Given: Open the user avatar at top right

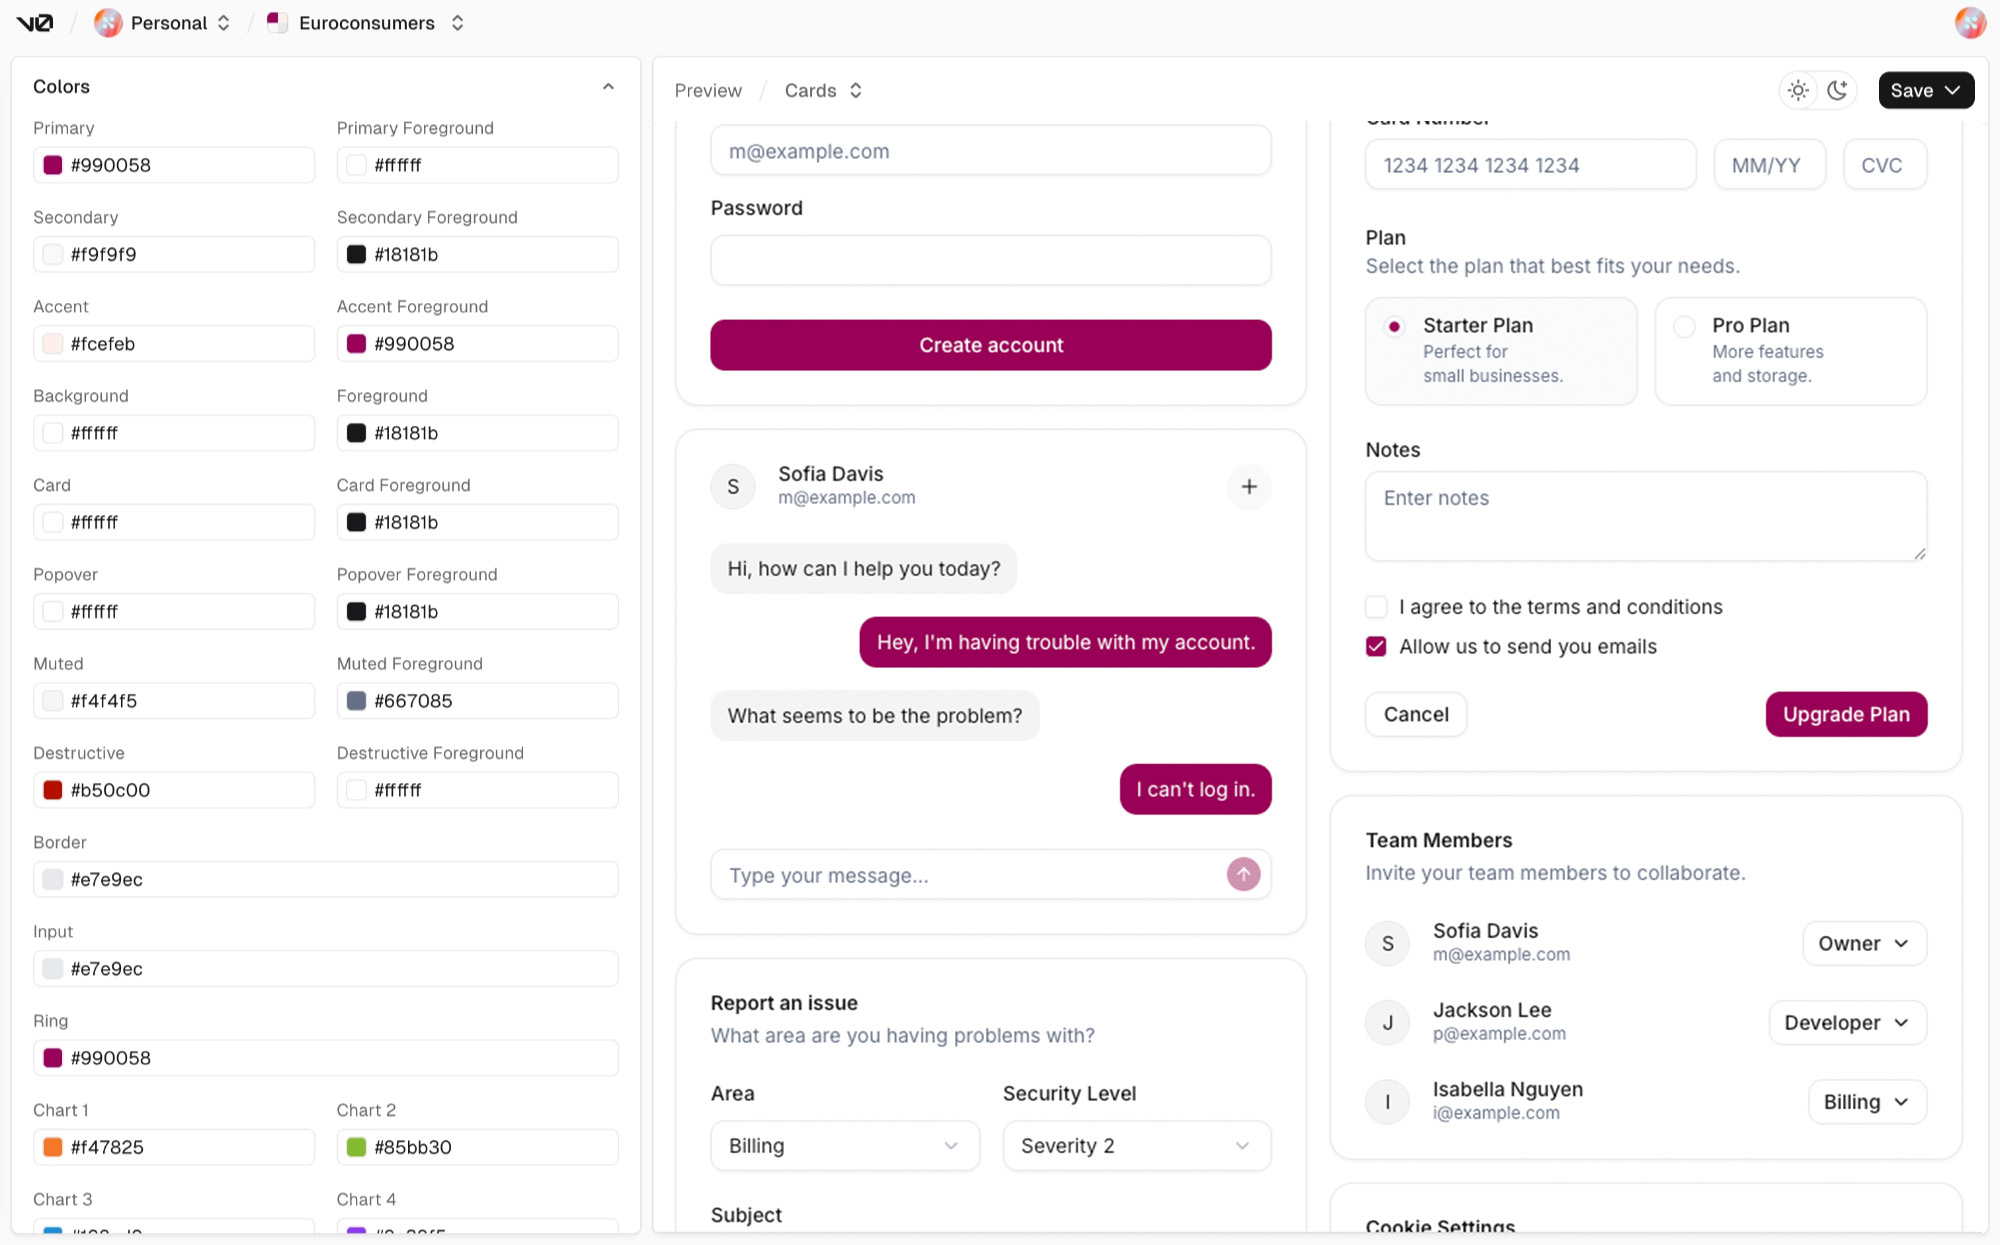Looking at the screenshot, I should pyautogui.click(x=1969, y=23).
